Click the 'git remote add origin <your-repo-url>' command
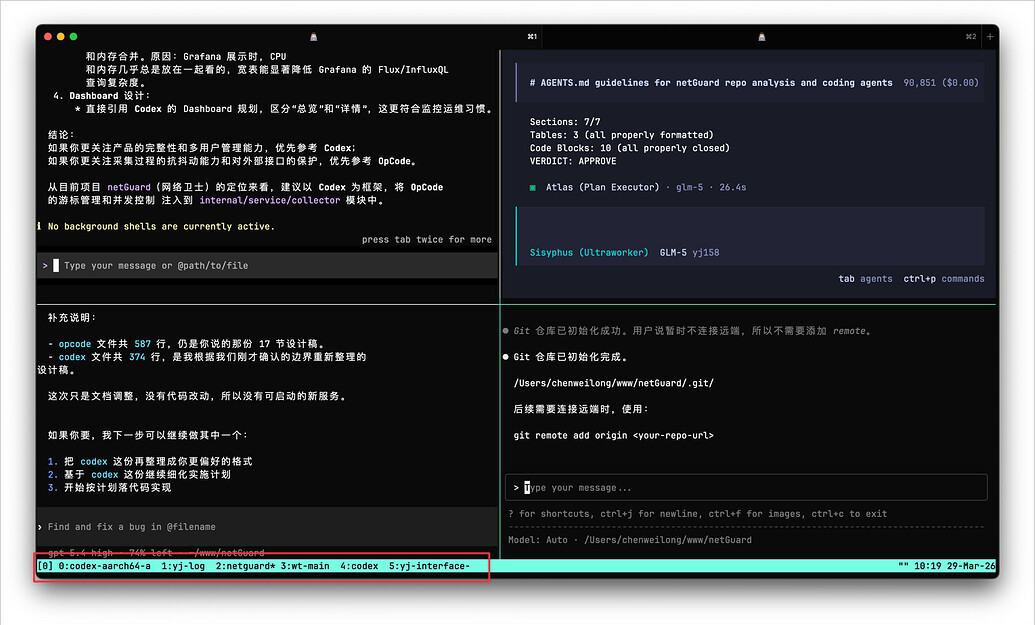The image size is (1035, 625). click(x=614, y=436)
